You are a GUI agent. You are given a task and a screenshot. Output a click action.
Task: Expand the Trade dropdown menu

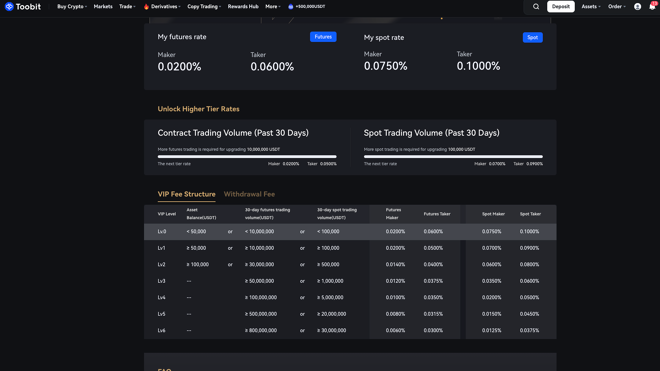[127, 7]
